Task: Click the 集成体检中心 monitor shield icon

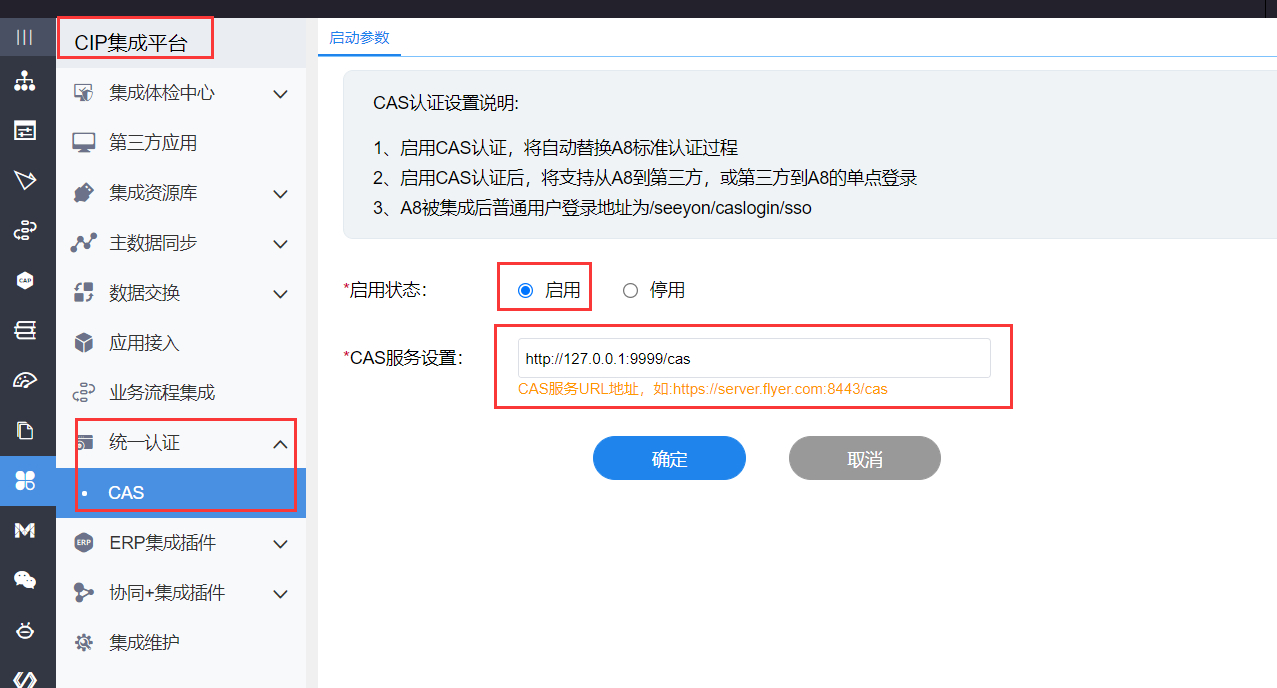Action: (x=84, y=93)
